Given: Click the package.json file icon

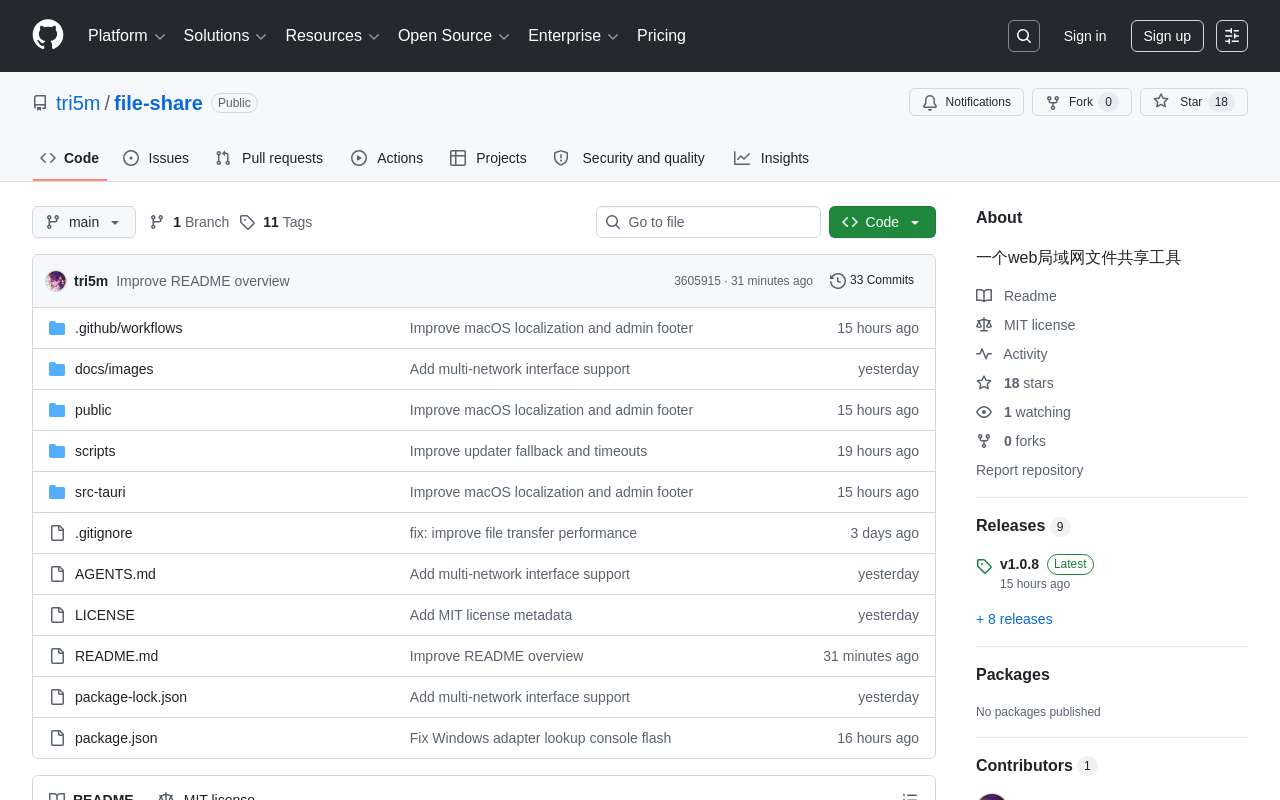Looking at the screenshot, I should pyautogui.click(x=57, y=738).
